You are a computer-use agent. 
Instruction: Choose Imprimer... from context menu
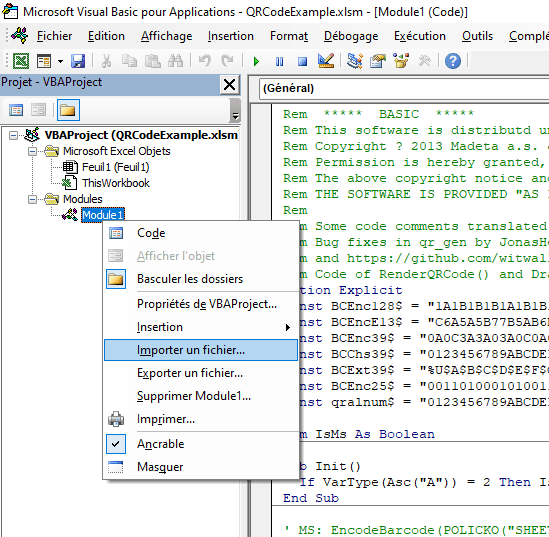click(x=201, y=419)
